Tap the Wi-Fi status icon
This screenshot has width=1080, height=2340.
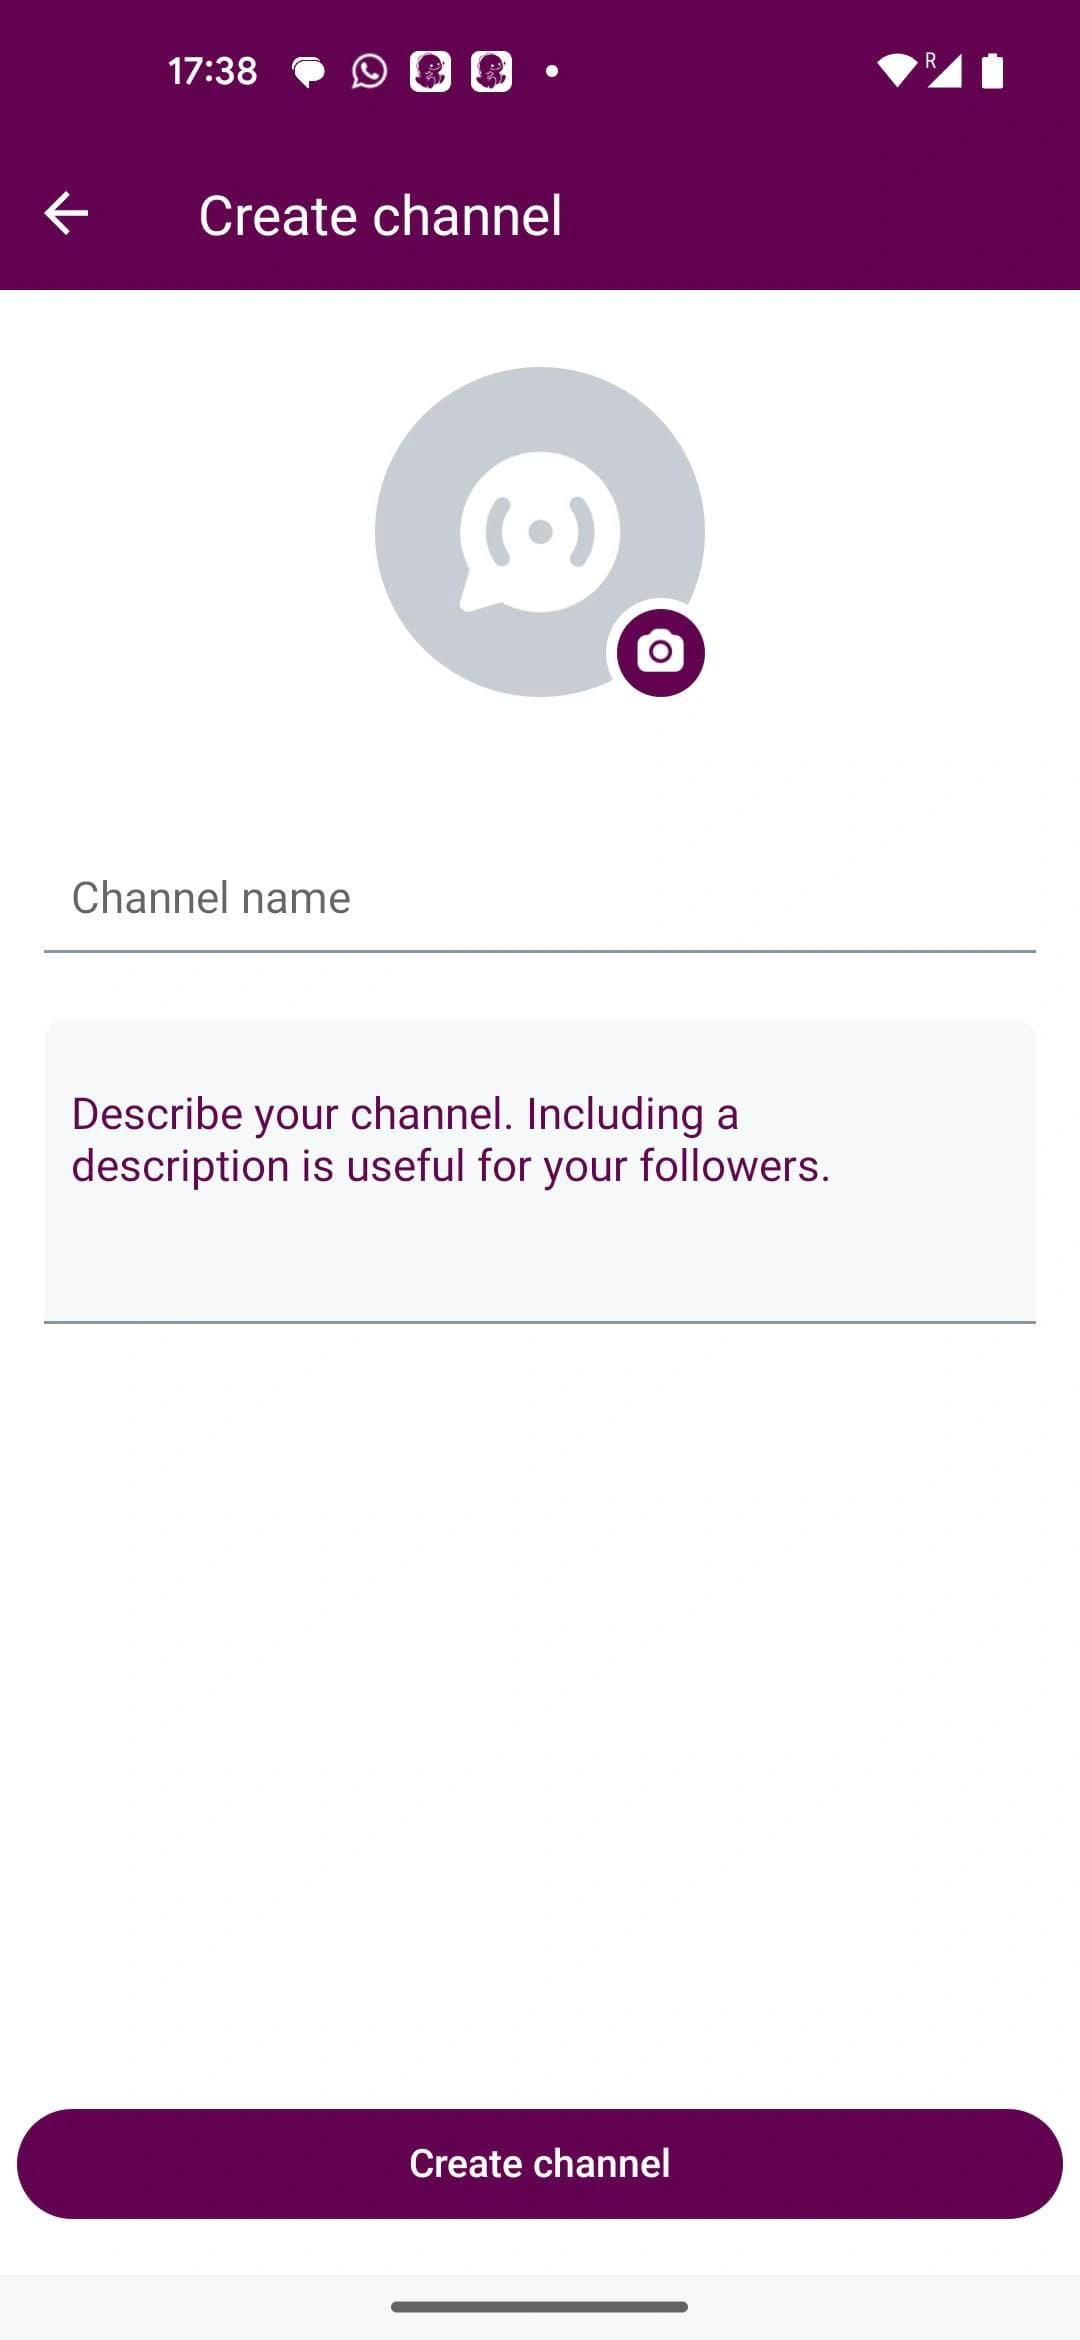pos(896,71)
